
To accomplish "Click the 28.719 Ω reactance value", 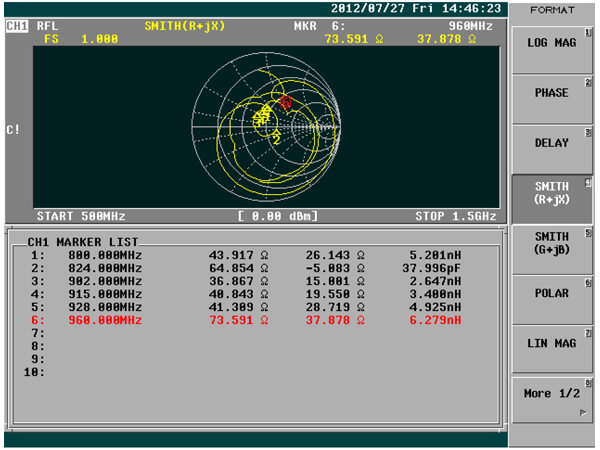I will 335,307.
